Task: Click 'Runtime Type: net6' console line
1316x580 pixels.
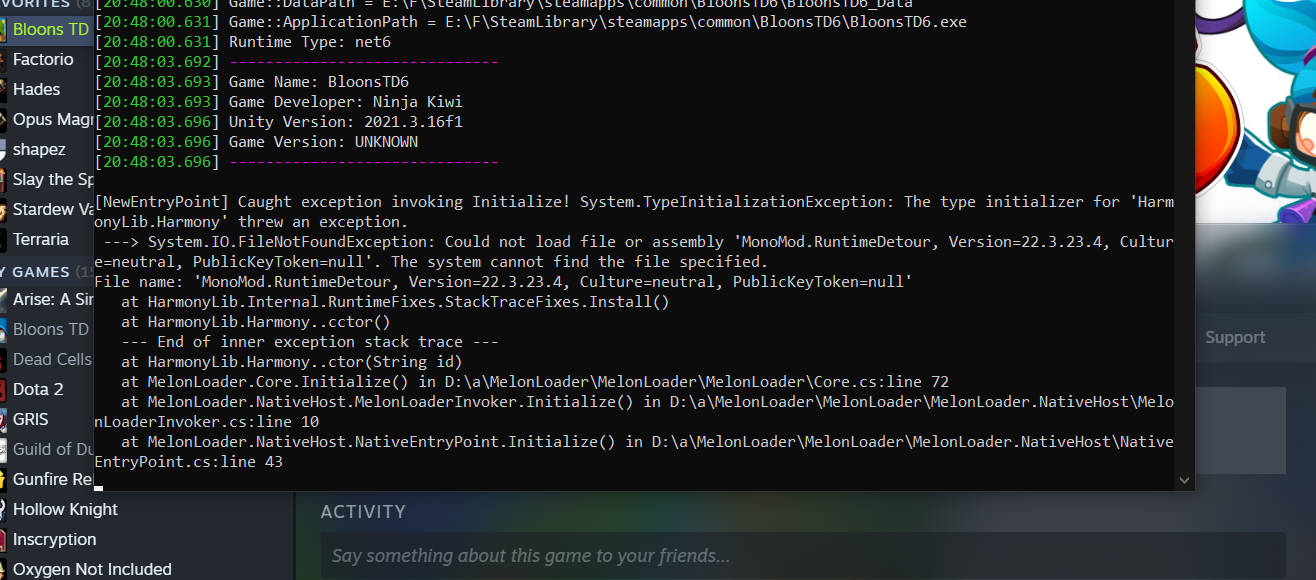Action: pyautogui.click(x=243, y=42)
